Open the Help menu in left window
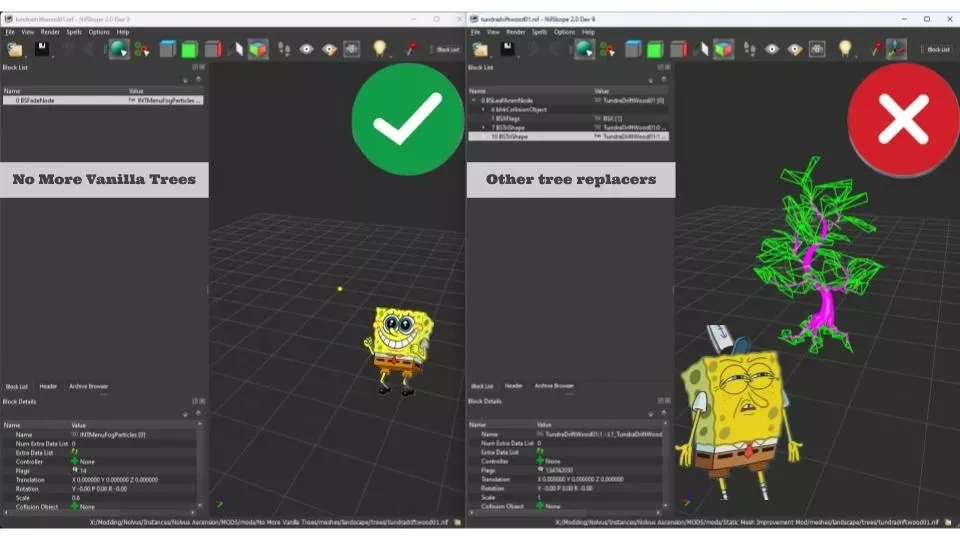 click(x=123, y=32)
